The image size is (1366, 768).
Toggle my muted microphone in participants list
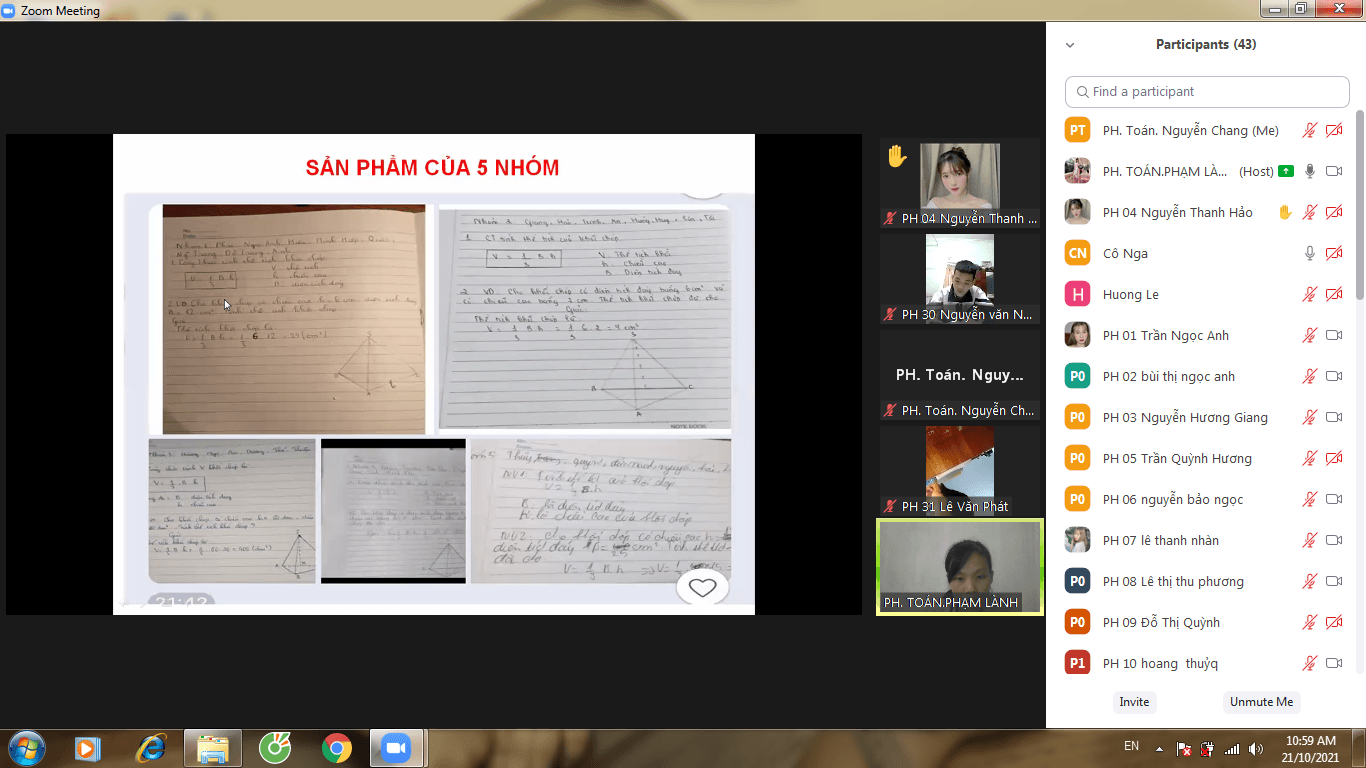(x=1309, y=131)
